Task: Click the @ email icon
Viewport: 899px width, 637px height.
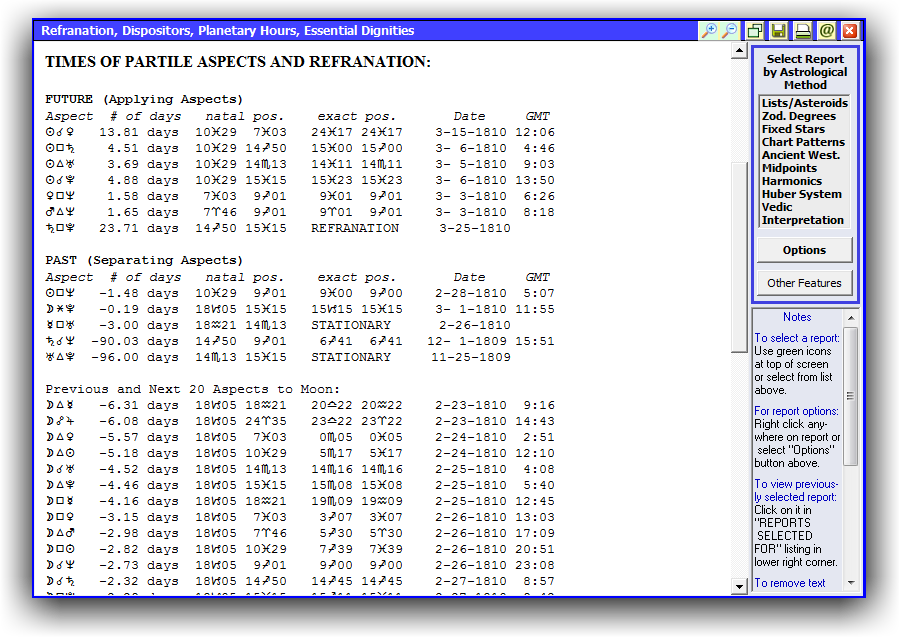Action: tap(826, 31)
